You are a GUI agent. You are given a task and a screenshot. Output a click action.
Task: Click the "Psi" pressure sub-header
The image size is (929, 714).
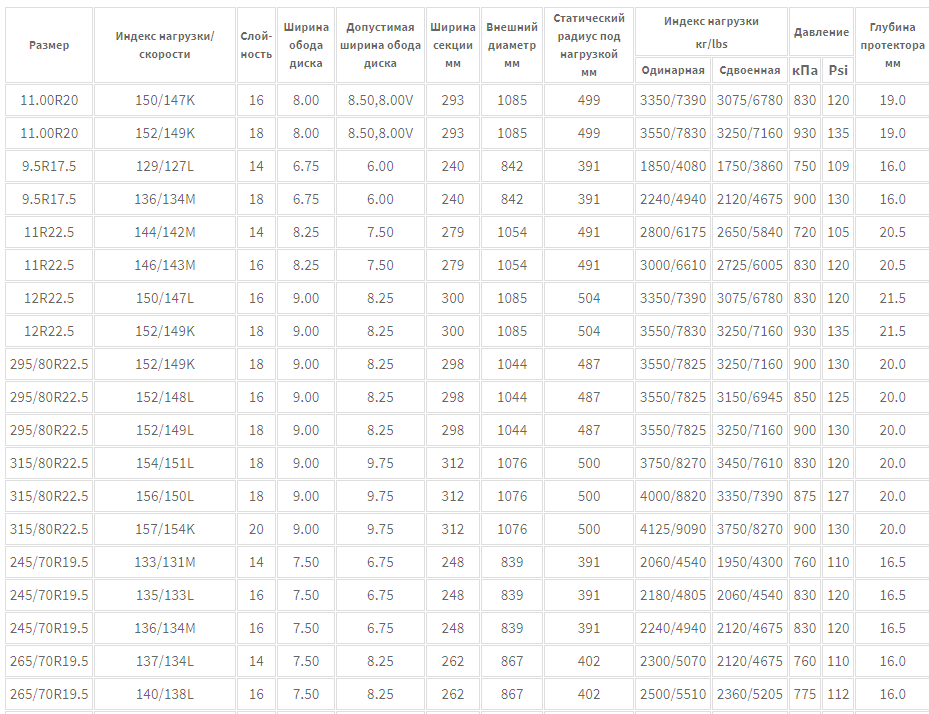(838, 70)
